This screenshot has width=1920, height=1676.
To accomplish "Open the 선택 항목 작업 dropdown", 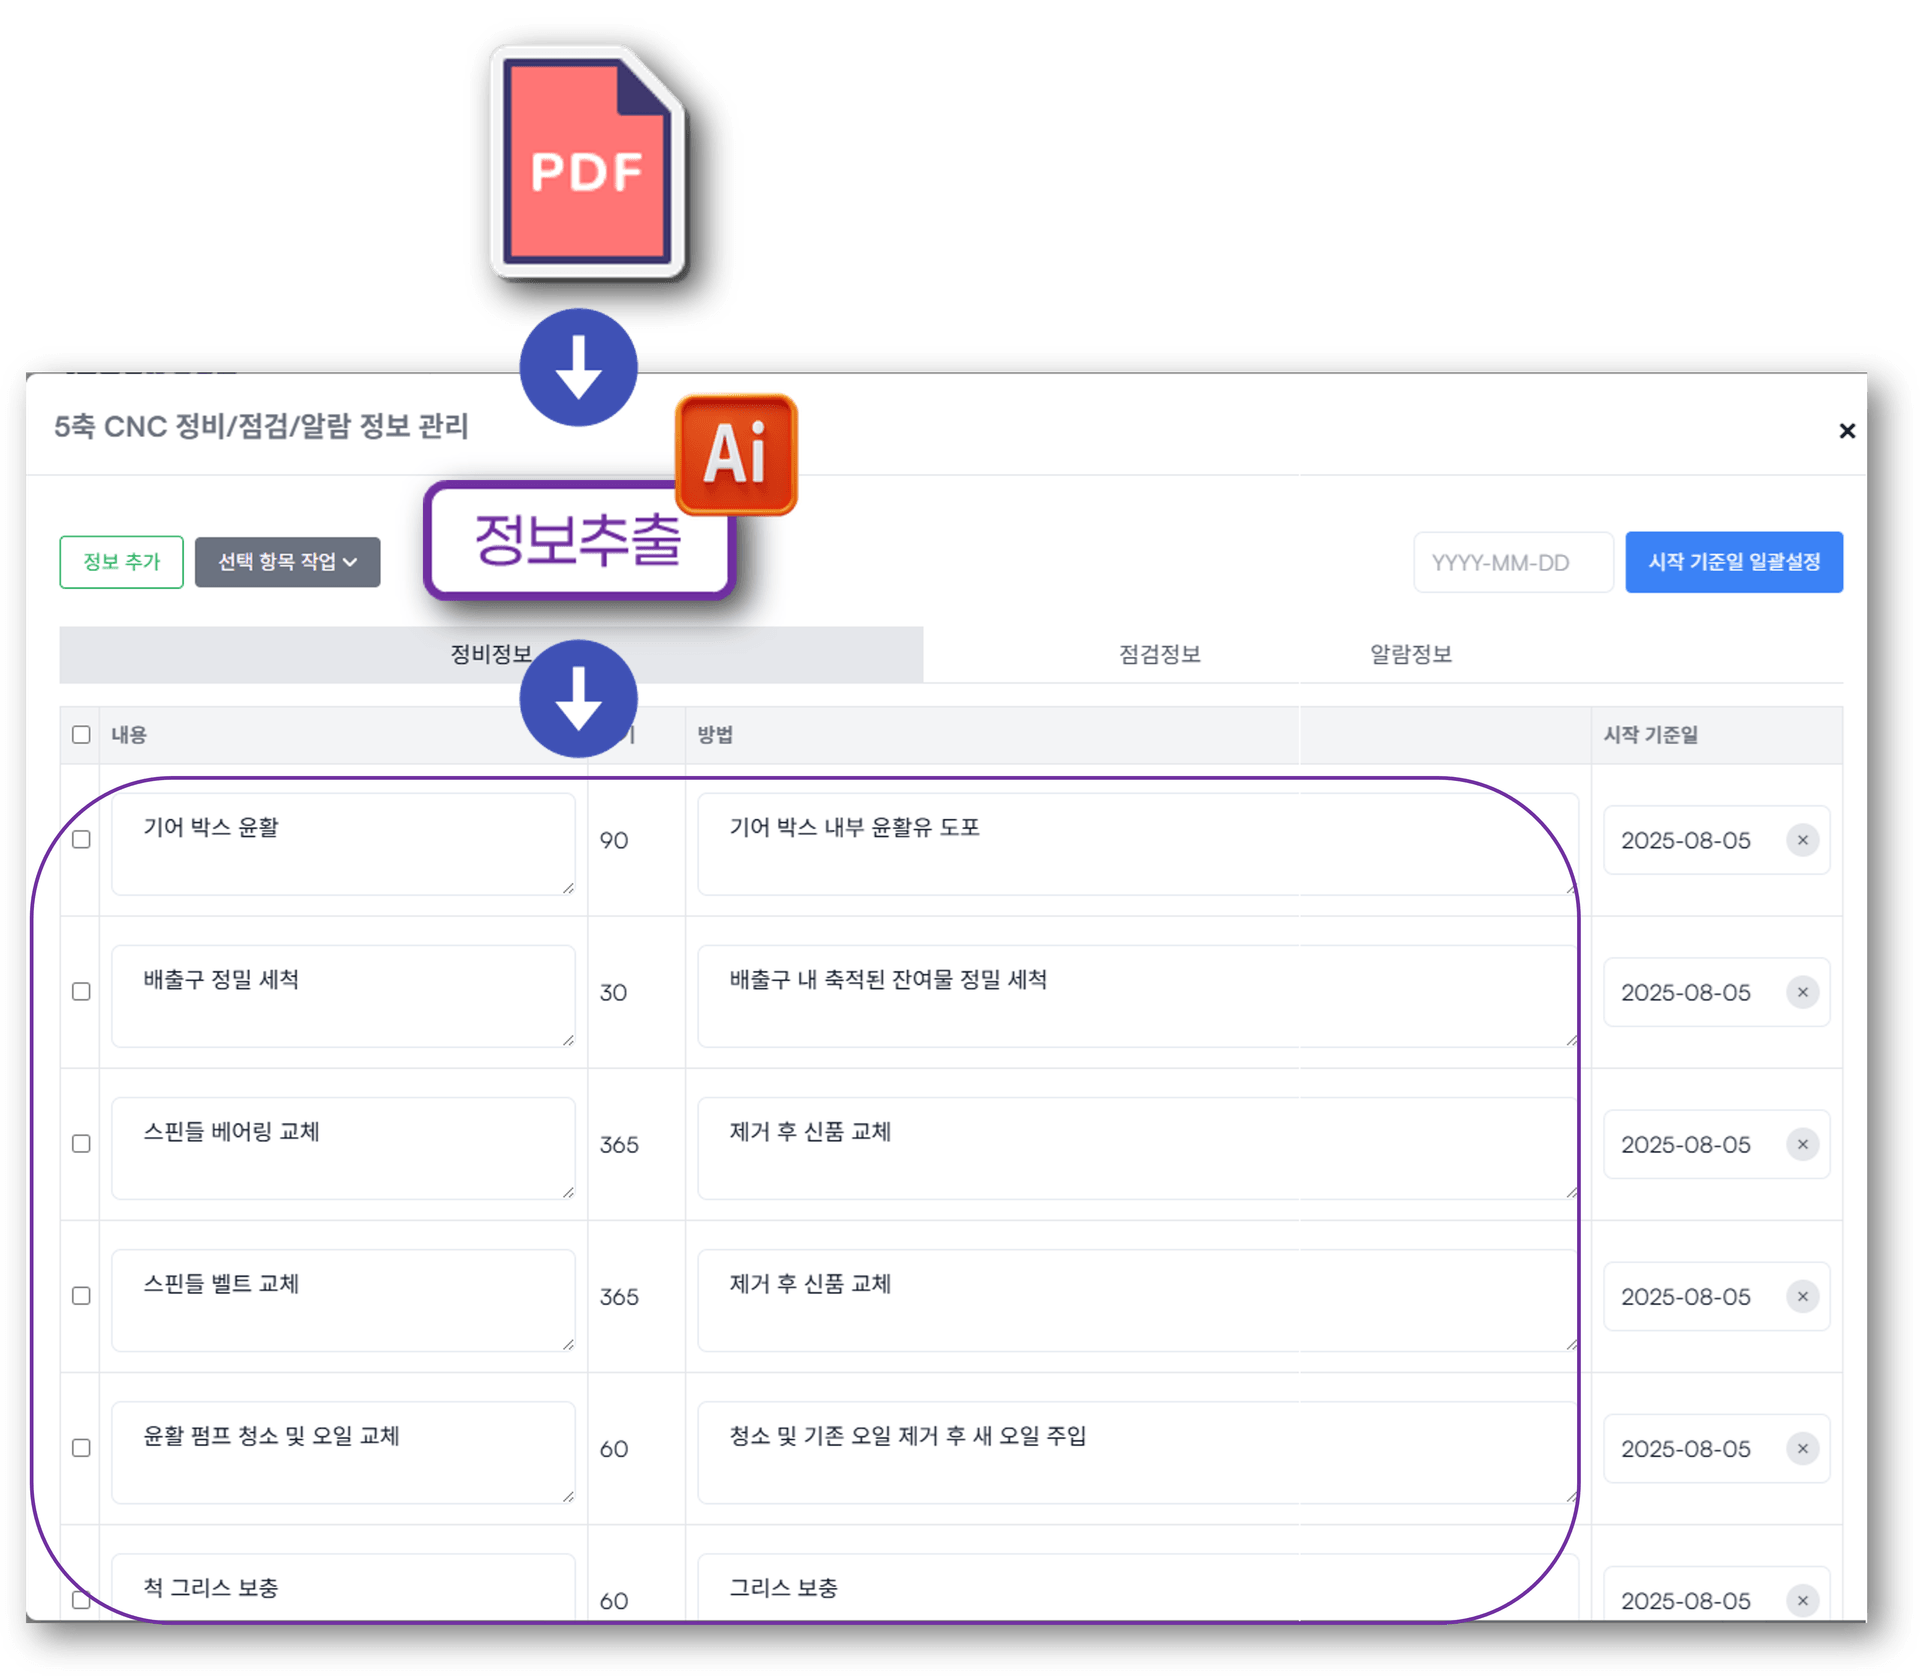I will click(288, 562).
